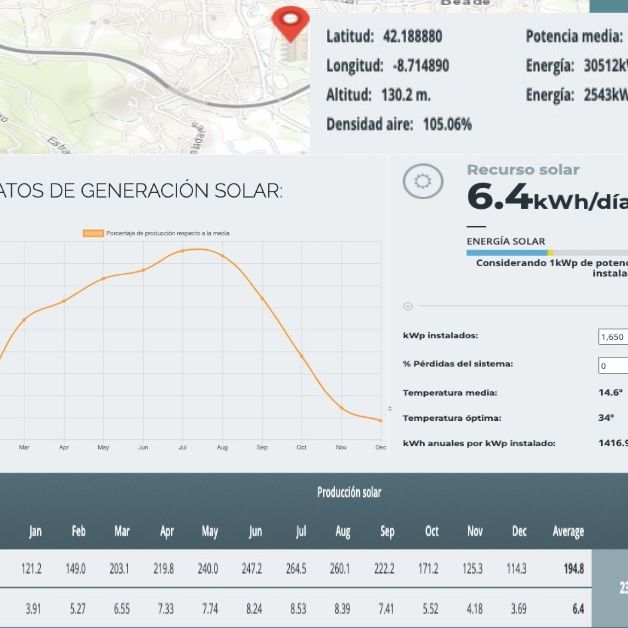Click the July value 264.5

tap(296, 568)
